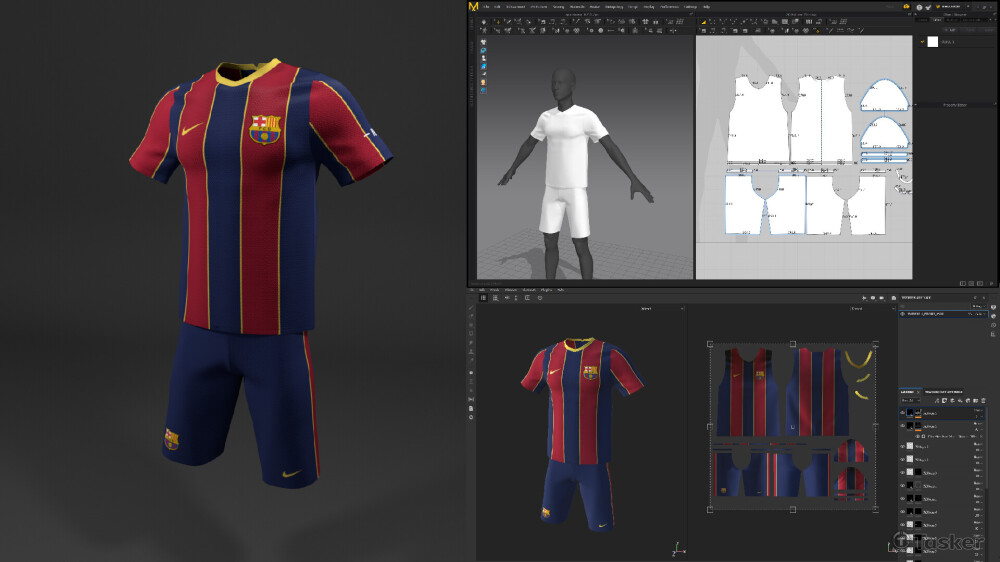Click the Marvelous Designer logo icon
Screen dimensions: 1000x562
coord(473,7)
